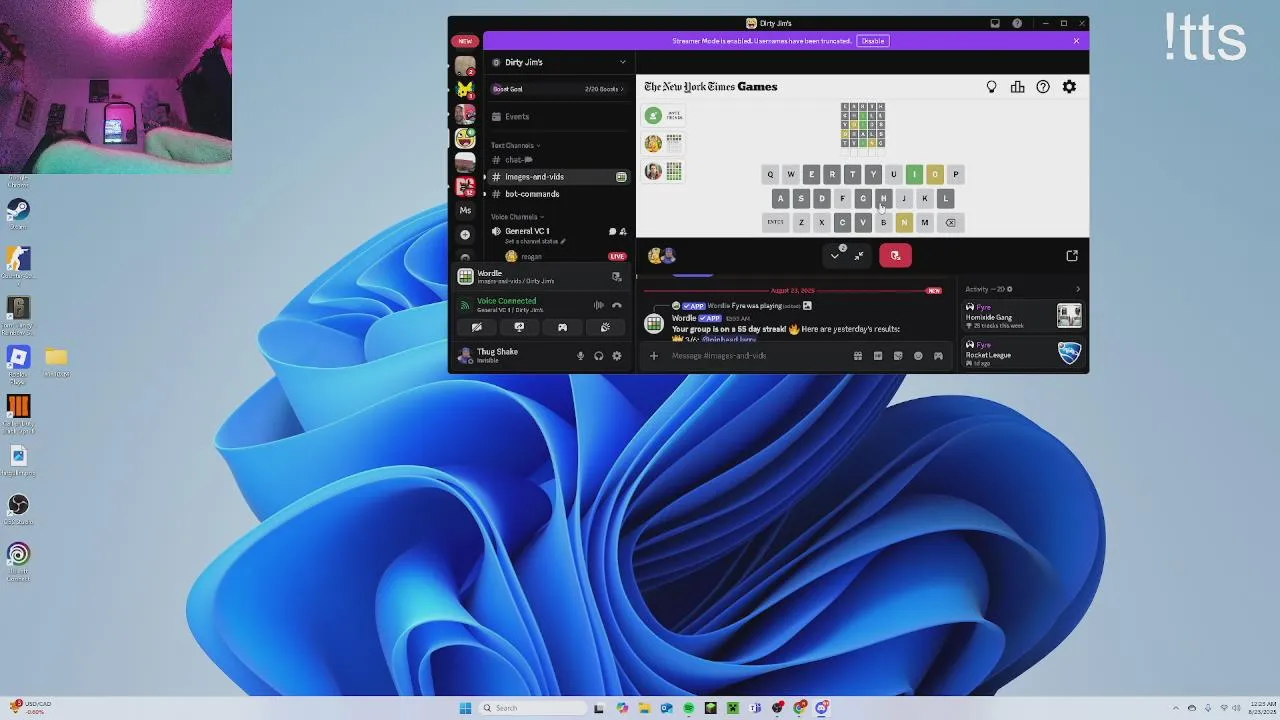Viewport: 1280px width, 720px height.
Task: Expand Dirty Jim's server dropdown
Action: (622, 62)
